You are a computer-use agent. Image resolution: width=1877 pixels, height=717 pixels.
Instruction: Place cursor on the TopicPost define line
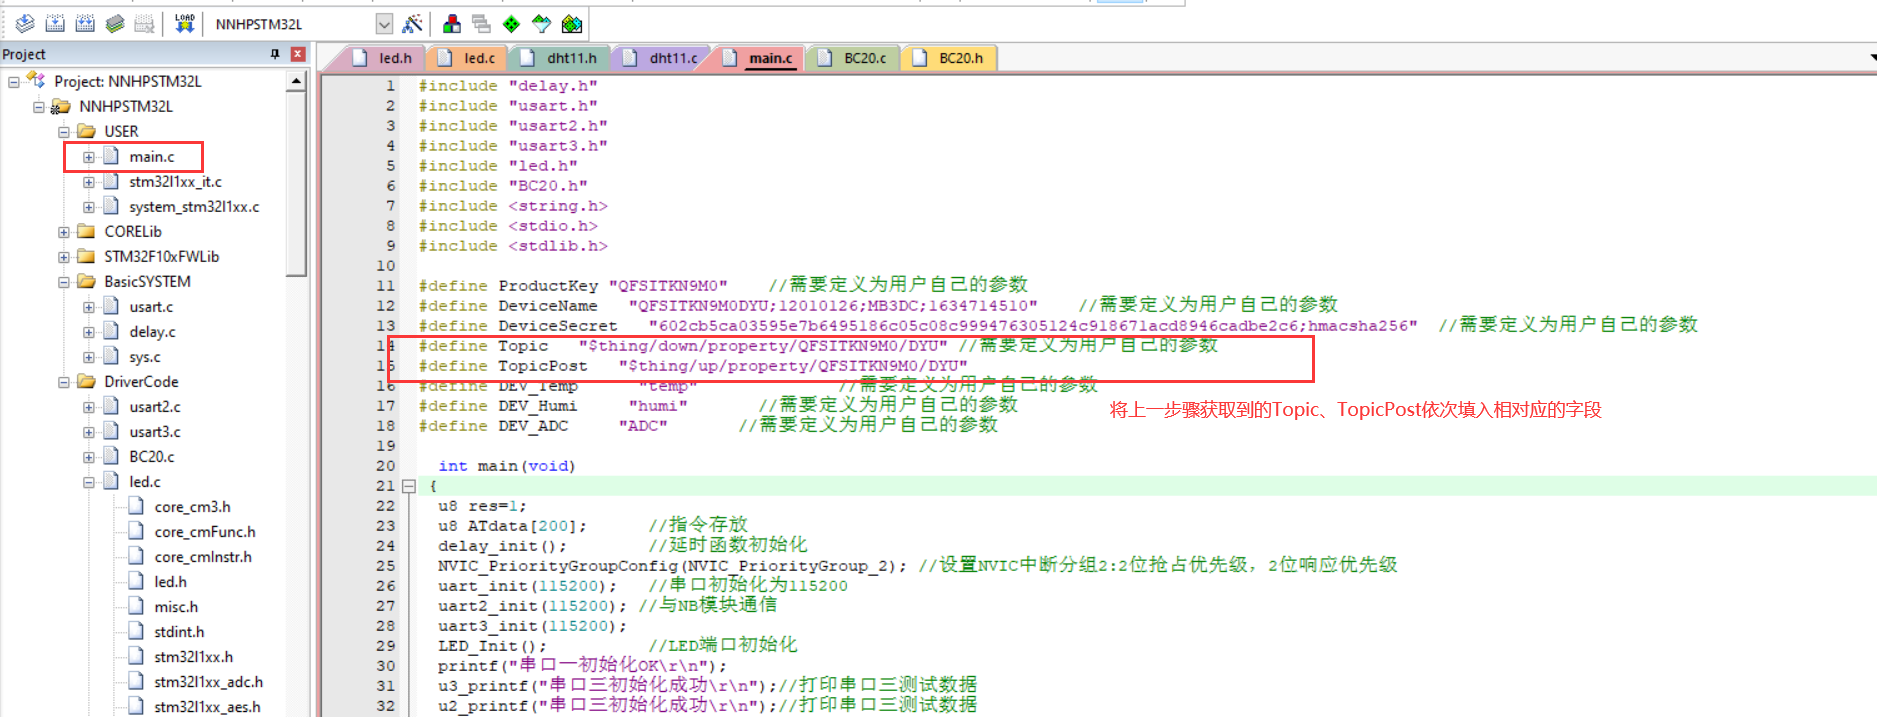click(692, 366)
